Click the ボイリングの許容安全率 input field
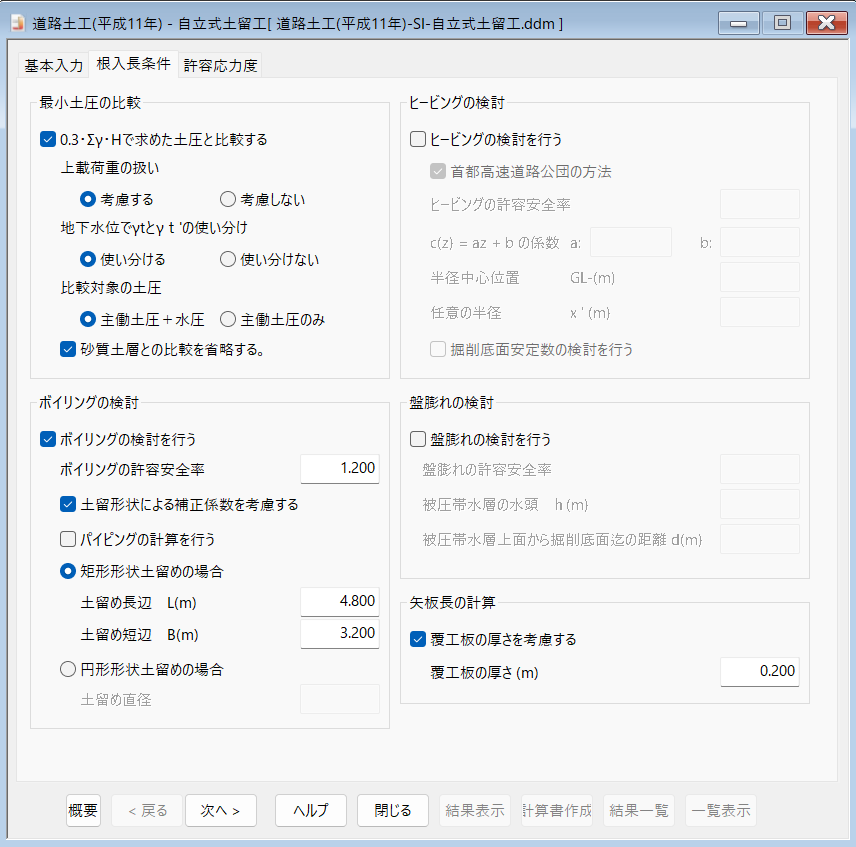Viewport: 856px width, 847px height. click(340, 469)
